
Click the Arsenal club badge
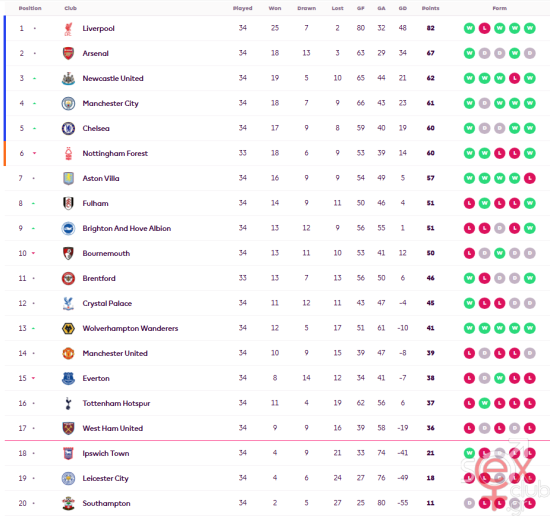tap(68, 53)
